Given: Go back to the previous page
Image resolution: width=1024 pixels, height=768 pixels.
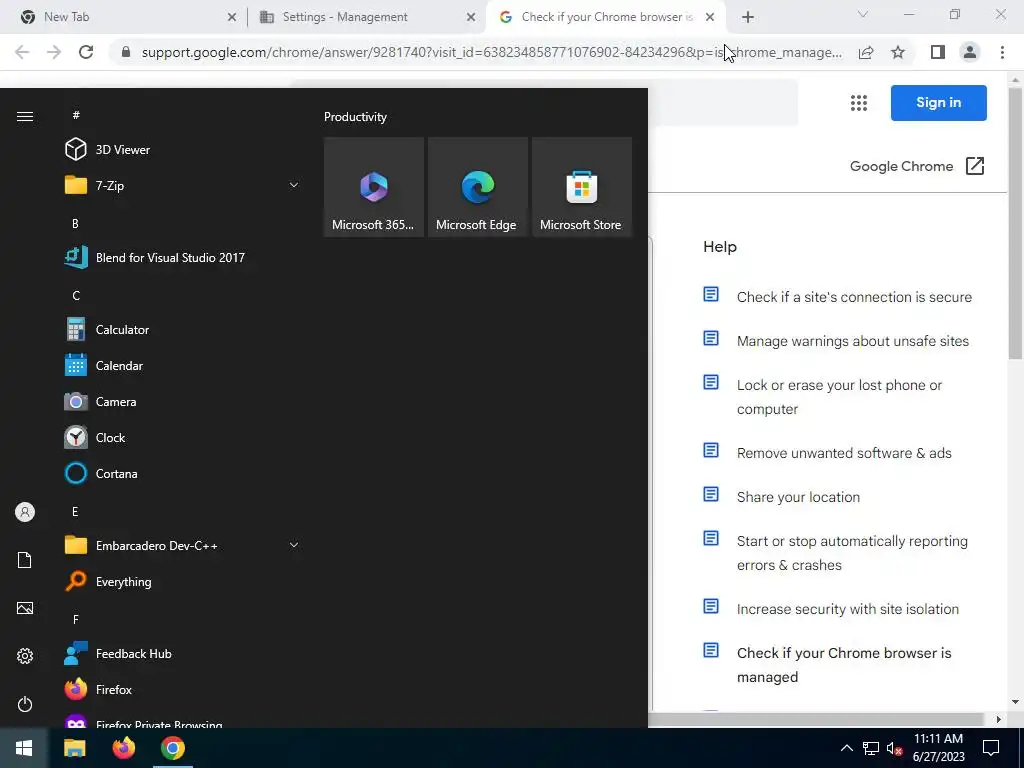Looking at the screenshot, I should point(22,52).
